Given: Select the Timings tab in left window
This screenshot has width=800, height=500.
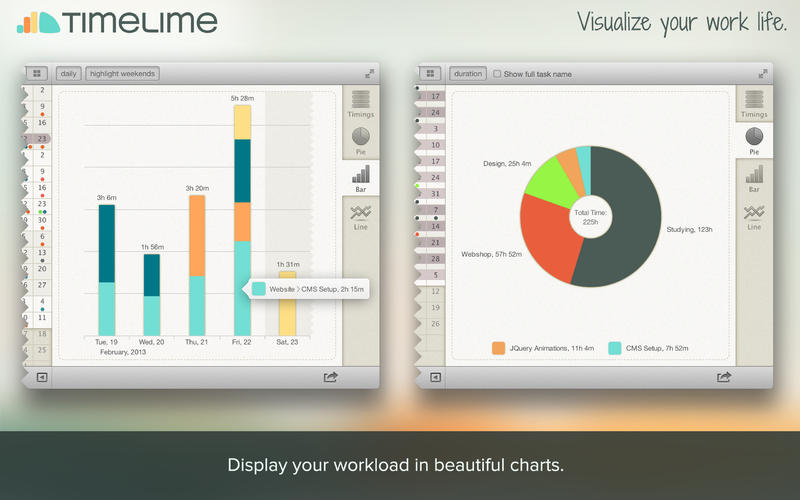Looking at the screenshot, I should (361, 104).
